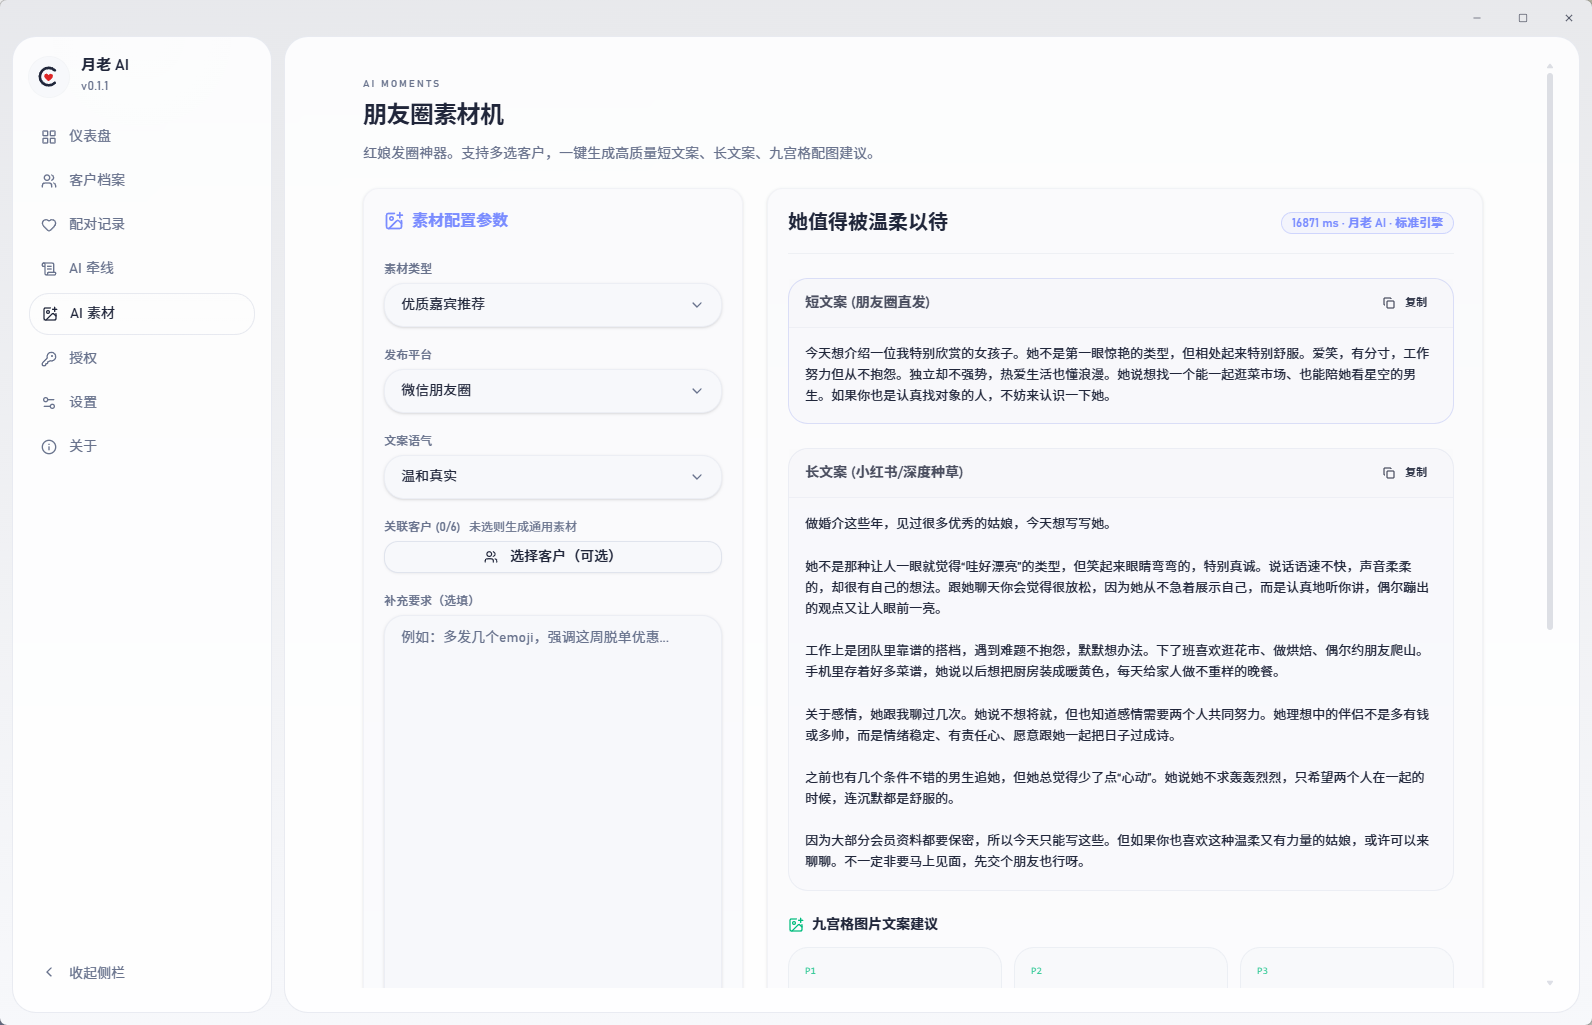Viewport: 1592px width, 1025px height.
Task: Click the scrollbar up arrow
Action: pyautogui.click(x=1550, y=66)
